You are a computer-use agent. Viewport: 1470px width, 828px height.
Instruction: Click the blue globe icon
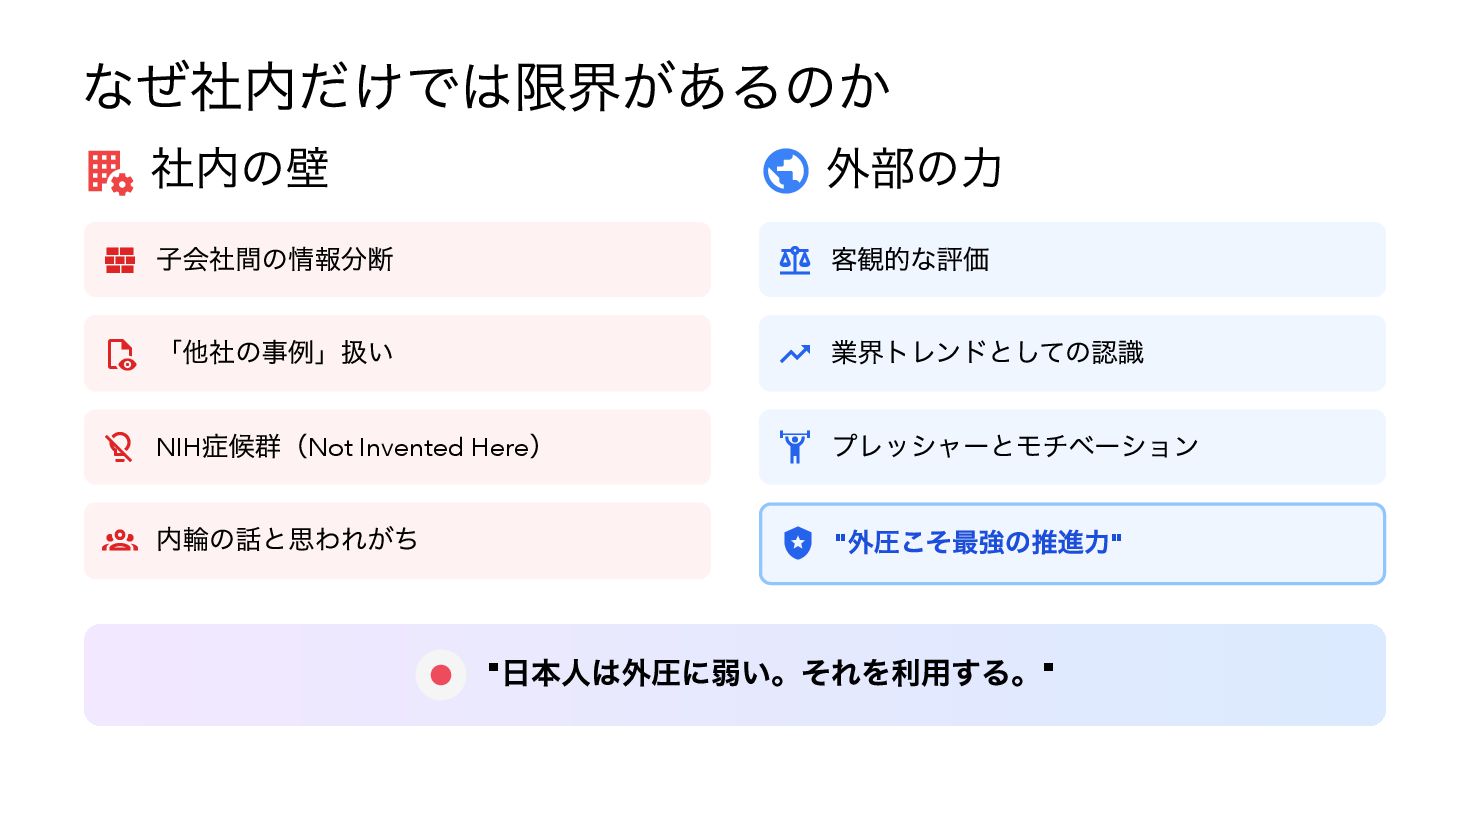(785, 171)
